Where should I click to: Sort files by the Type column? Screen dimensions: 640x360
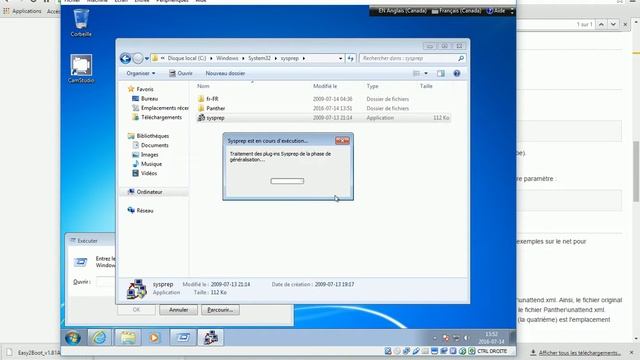372,86
